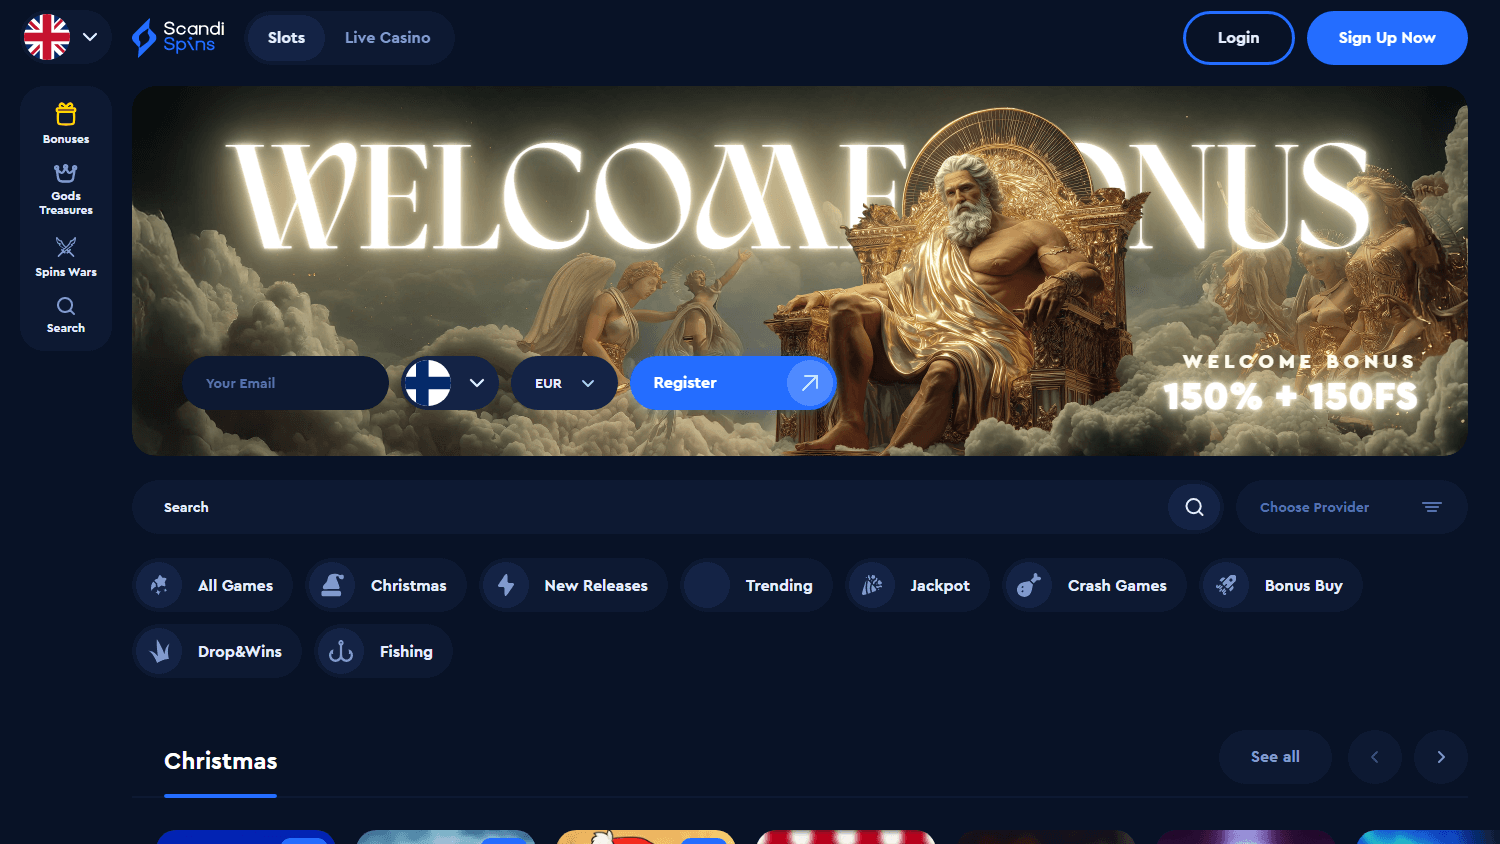Viewport: 1500px width, 844px height.
Task: Open the Crash Games category
Action: (1094, 585)
